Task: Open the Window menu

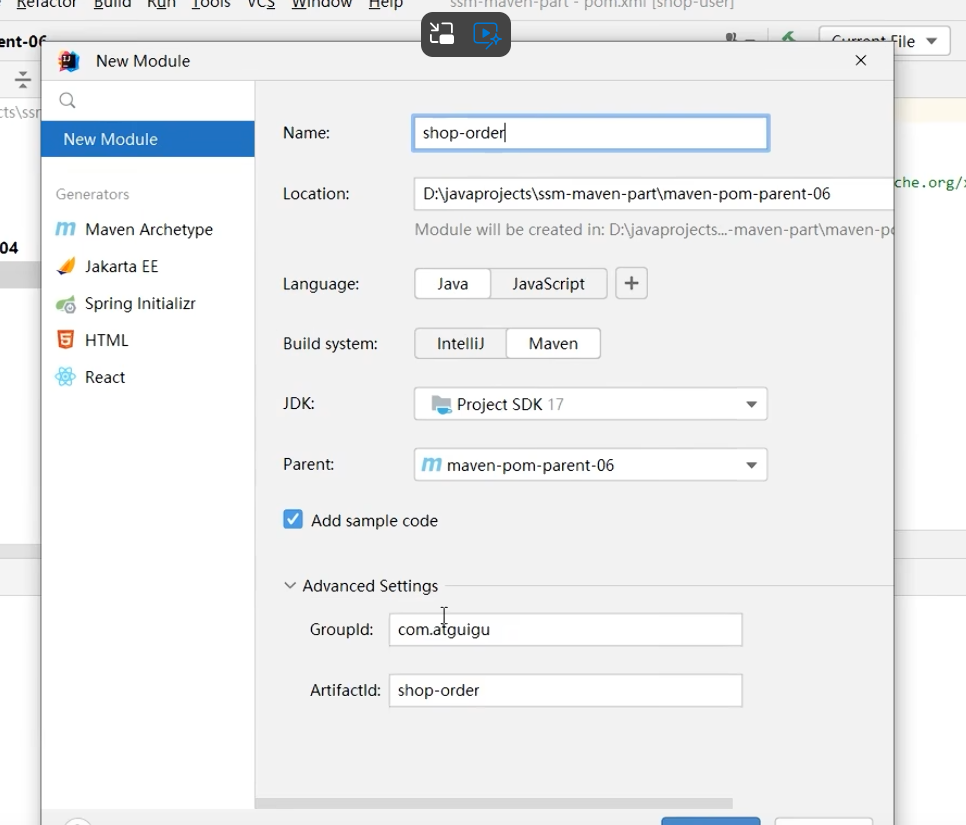Action: (x=322, y=4)
